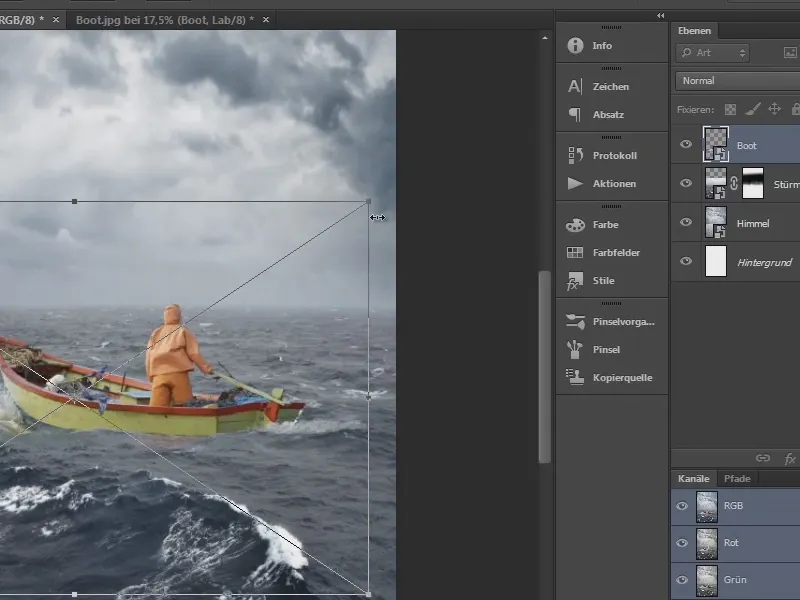This screenshot has height=600, width=800.
Task: Click the Aktionen panel label
Action: click(x=614, y=183)
